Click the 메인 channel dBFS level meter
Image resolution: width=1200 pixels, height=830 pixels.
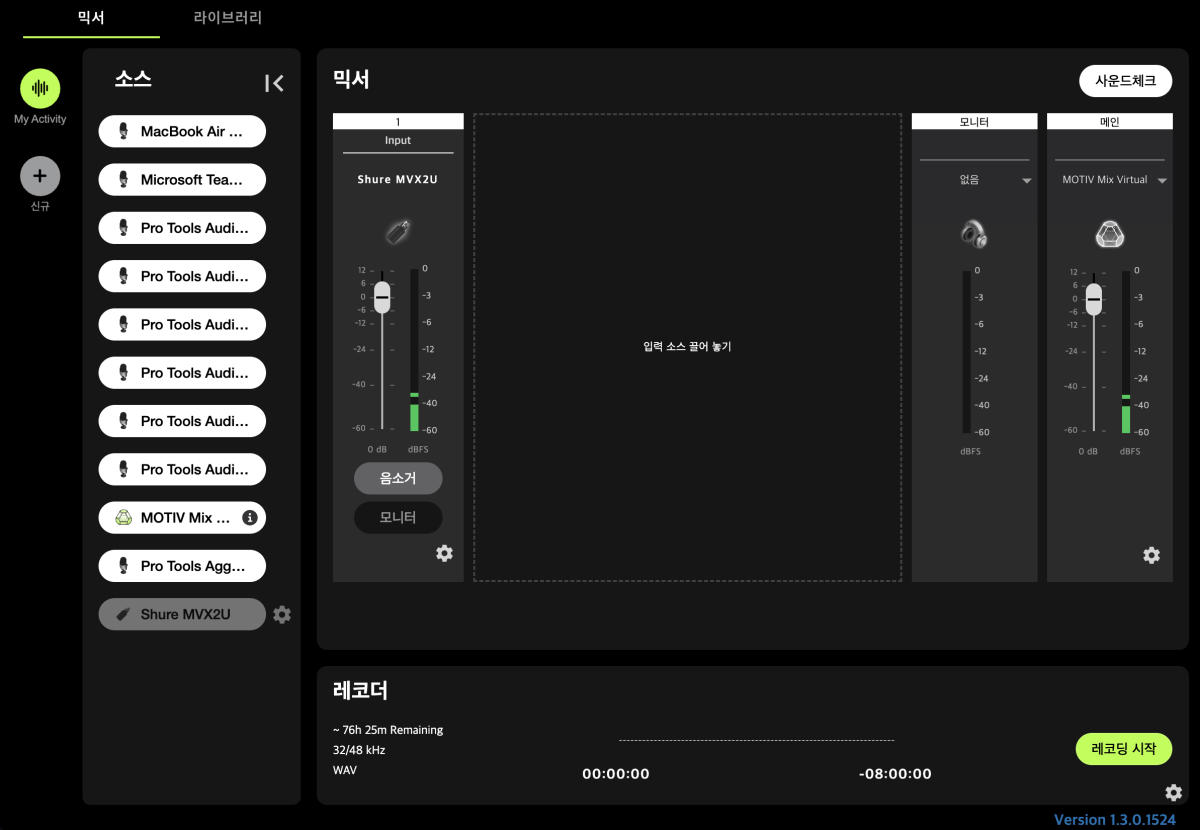pyautogui.click(x=1126, y=351)
